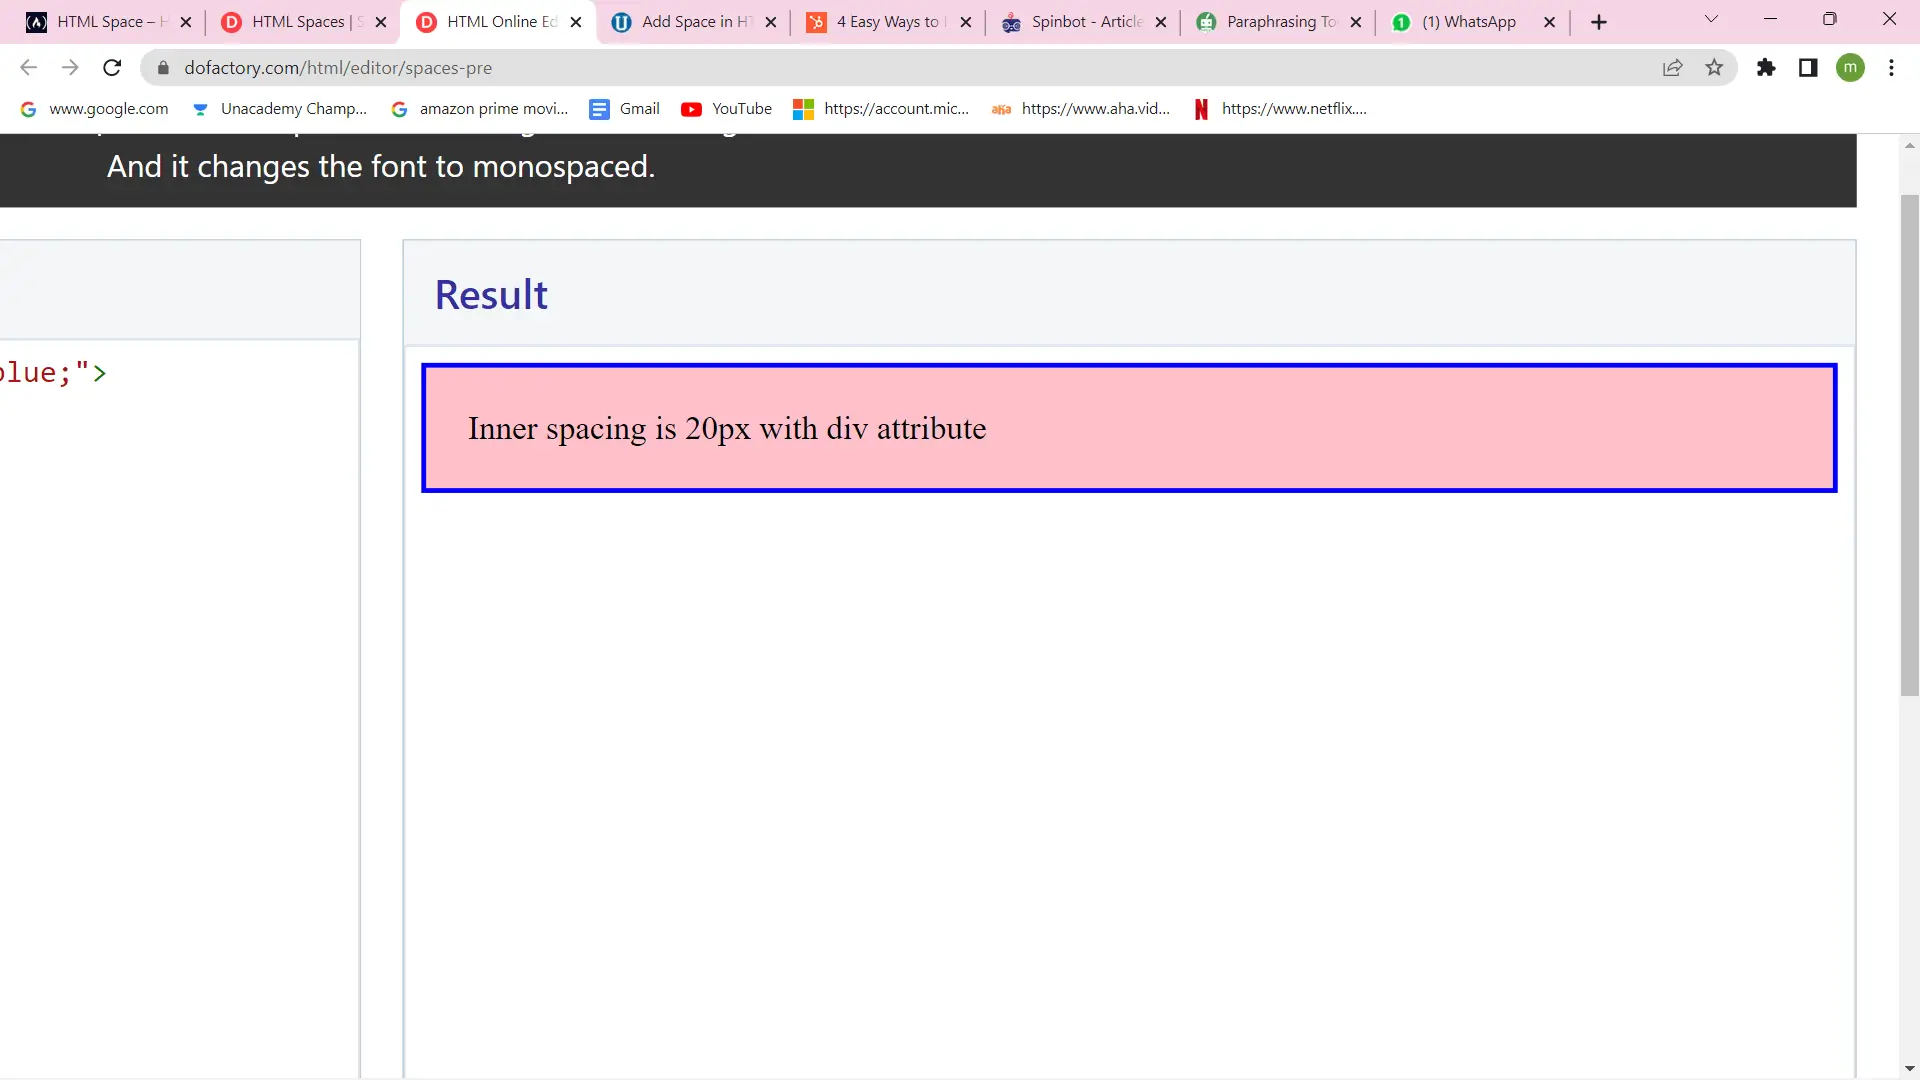Click the new tab plus button
1920x1080 pixels.
pyautogui.click(x=1597, y=21)
